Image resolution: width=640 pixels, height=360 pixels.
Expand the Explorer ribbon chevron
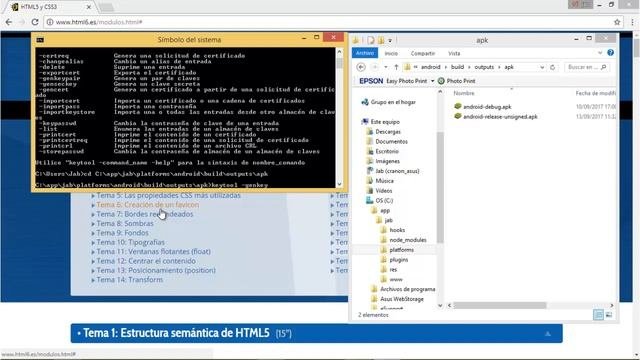click(600, 53)
